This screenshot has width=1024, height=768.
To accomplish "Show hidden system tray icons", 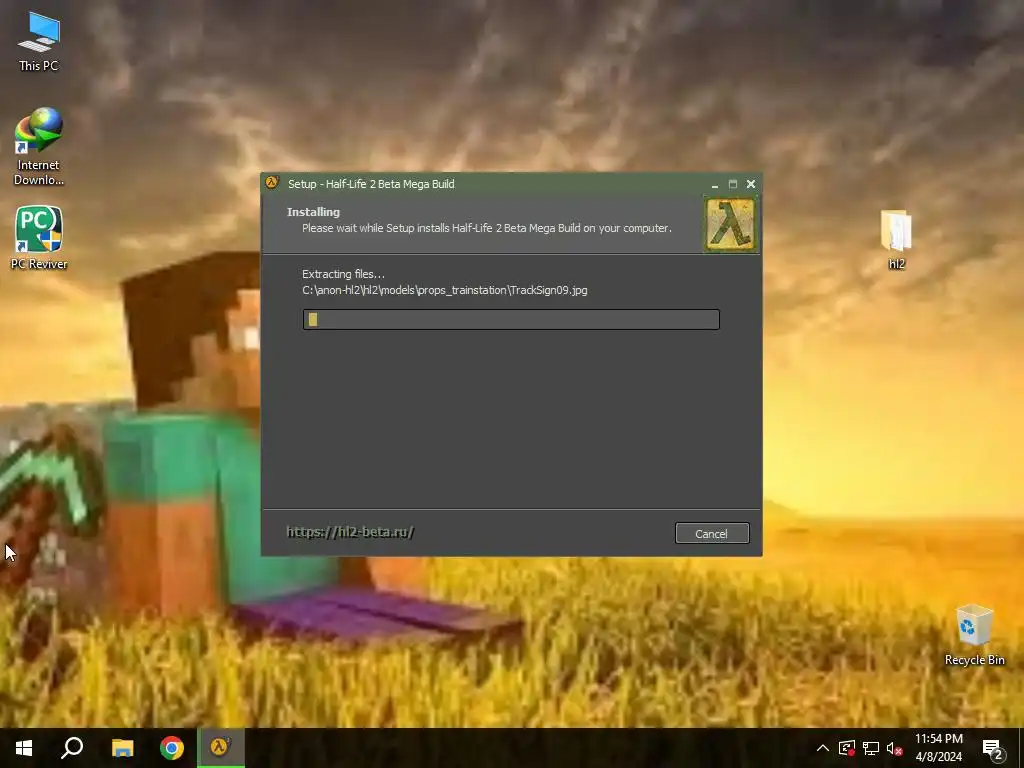I will (823, 748).
